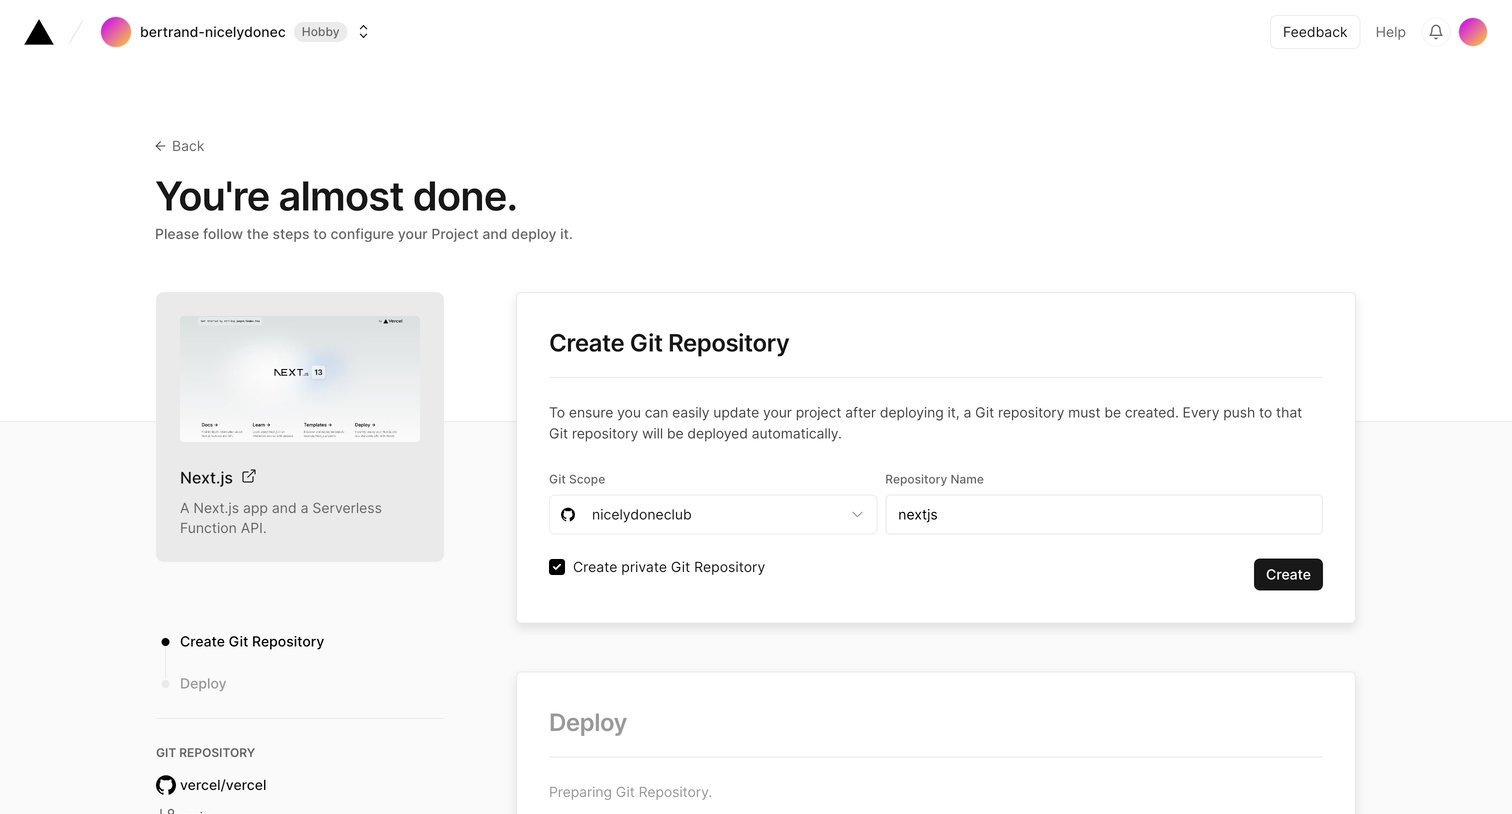Click the Vercel triangle logo
The height and width of the screenshot is (814, 1512).
(39, 32)
